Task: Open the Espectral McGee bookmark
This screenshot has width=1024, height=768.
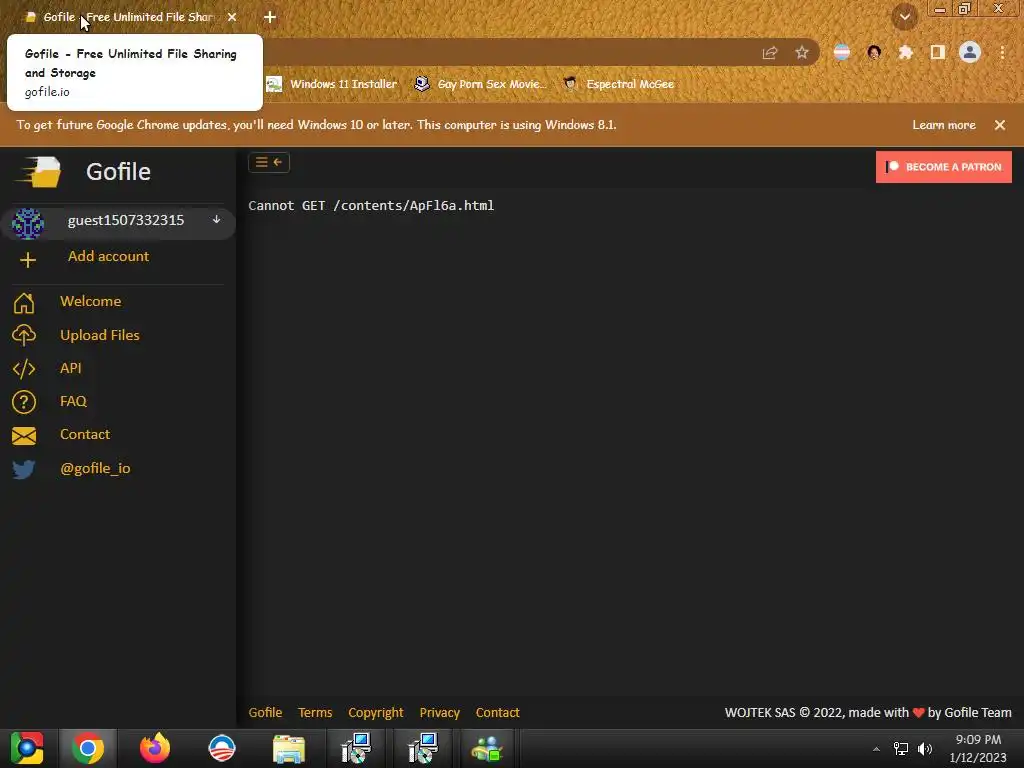Action: pyautogui.click(x=618, y=84)
